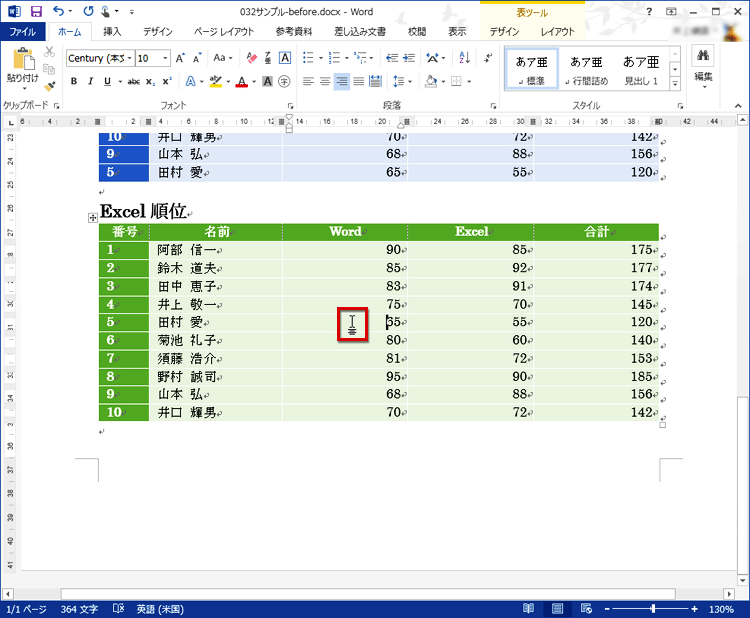
Task: Toggle Subscript formatting
Action: point(150,82)
